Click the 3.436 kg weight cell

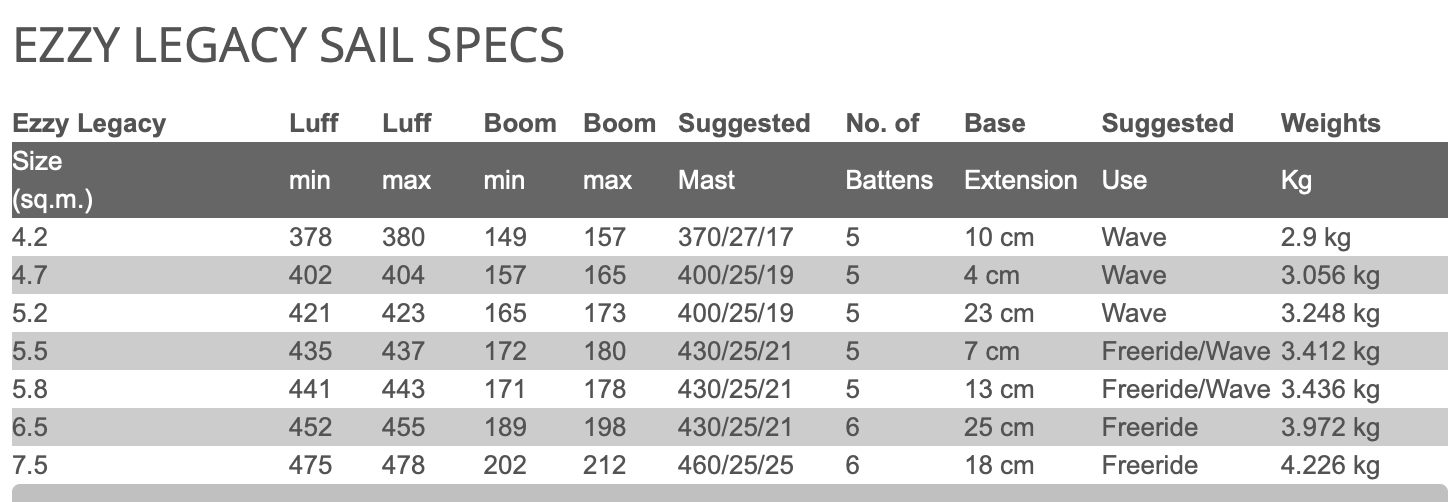(1330, 389)
